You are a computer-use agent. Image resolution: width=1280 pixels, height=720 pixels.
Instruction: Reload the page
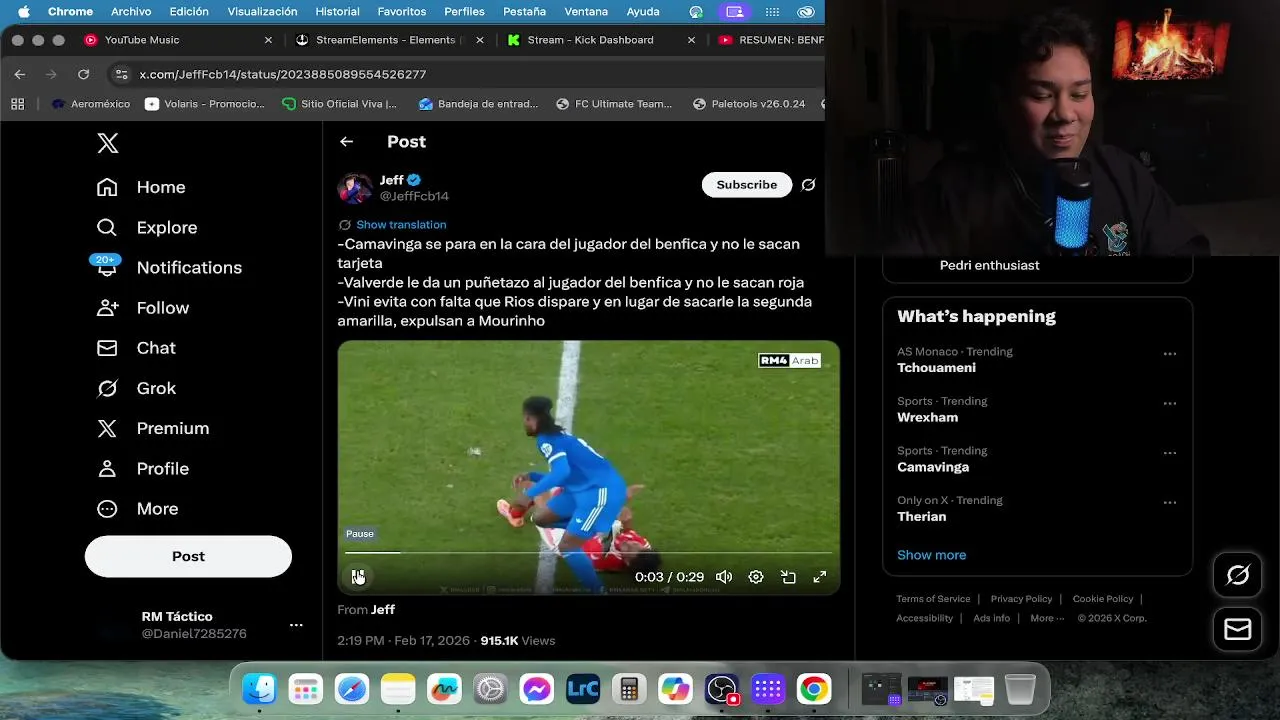[x=84, y=74]
